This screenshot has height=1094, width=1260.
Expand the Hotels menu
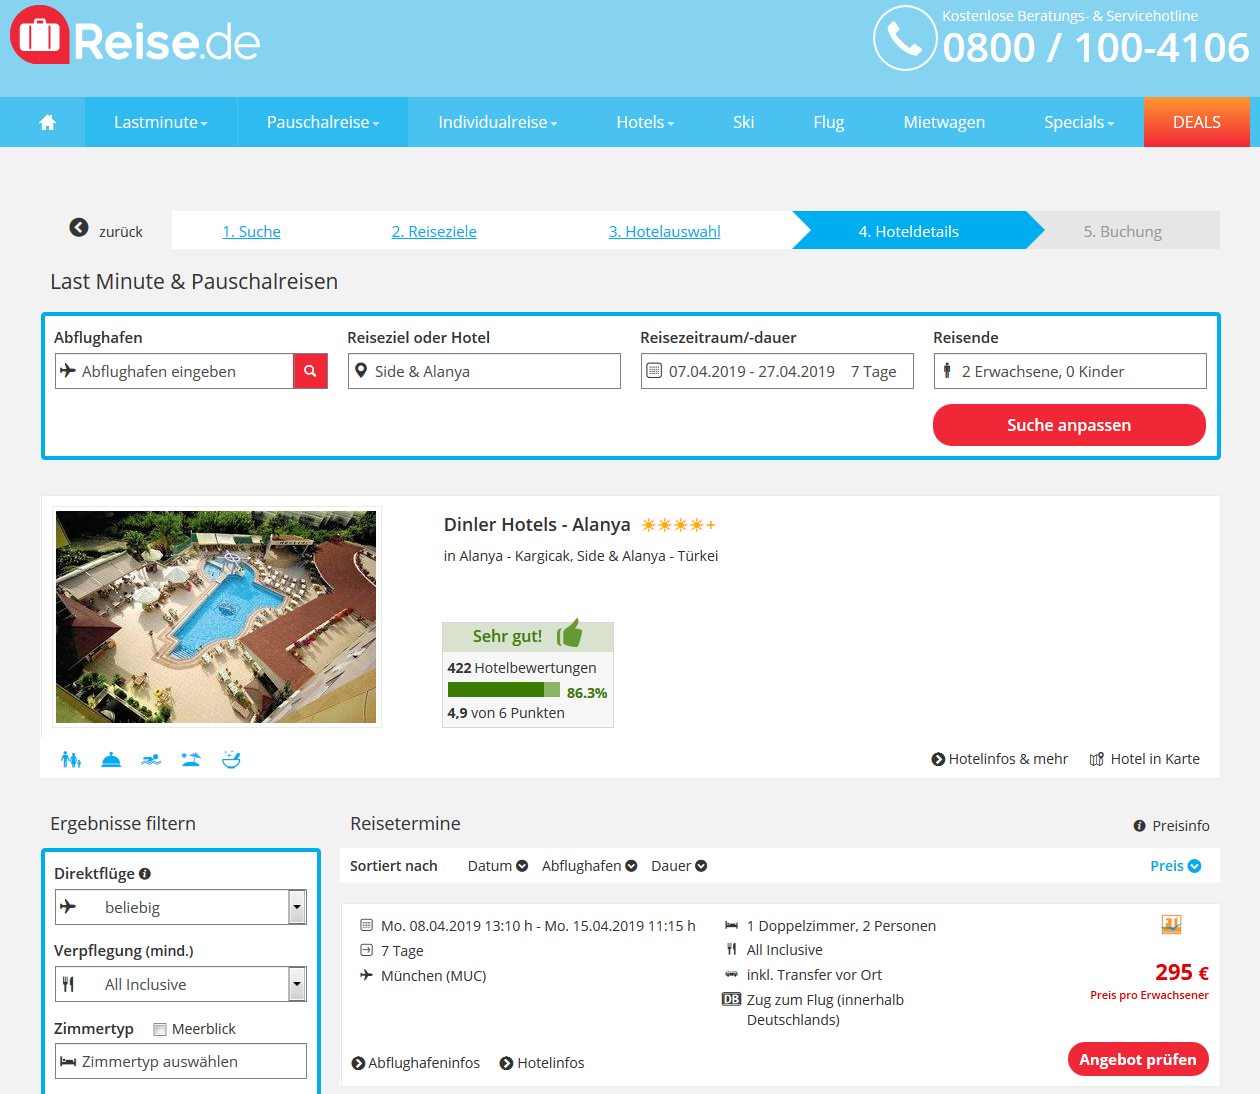tap(645, 122)
